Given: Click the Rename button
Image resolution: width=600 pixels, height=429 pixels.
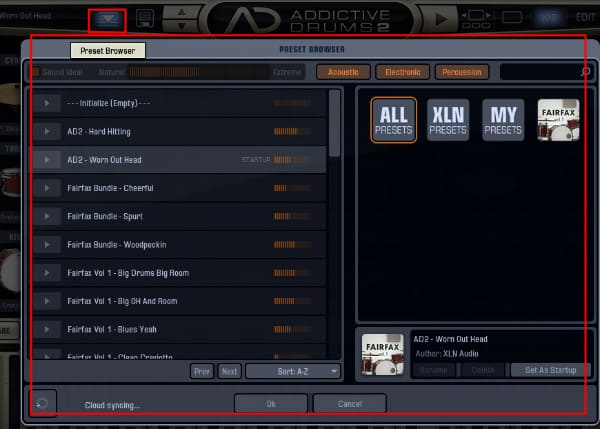Looking at the screenshot, I should point(434,370).
